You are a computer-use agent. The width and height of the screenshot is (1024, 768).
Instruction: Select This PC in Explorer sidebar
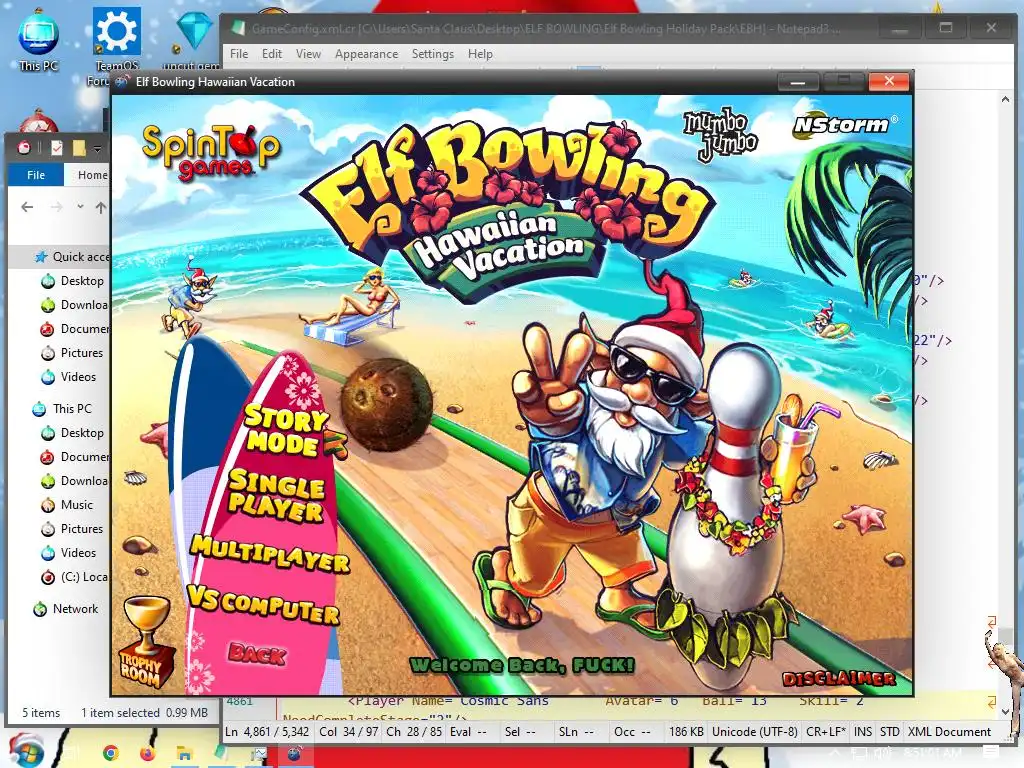point(63,409)
